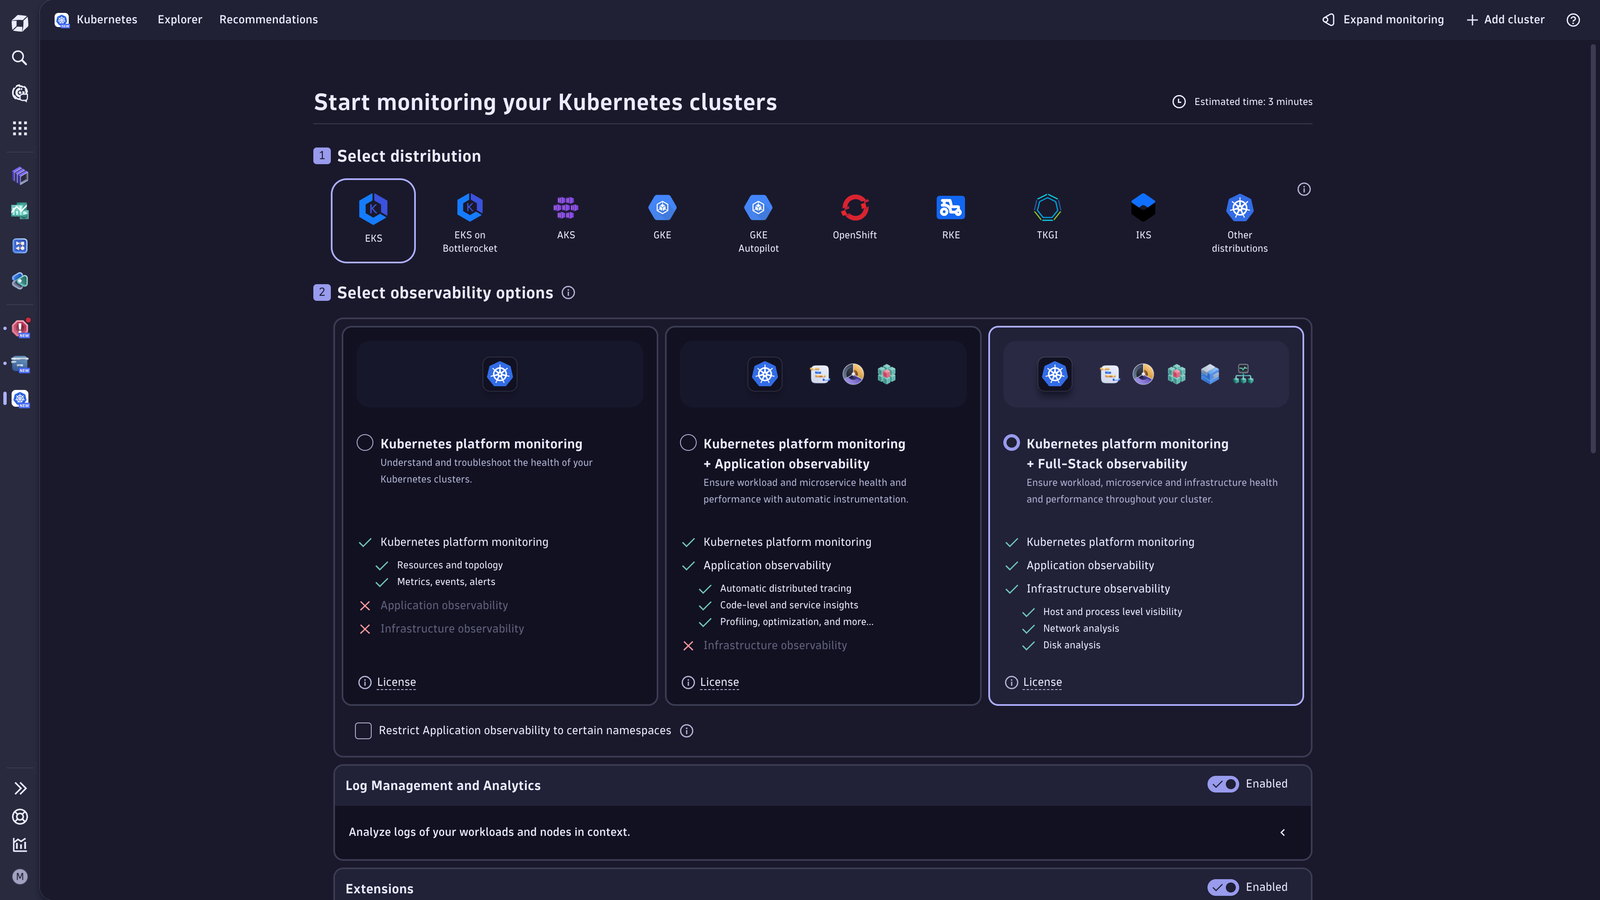Open the chart icon near the sidebar bottom
The width and height of the screenshot is (1600, 900).
[x=20, y=845]
